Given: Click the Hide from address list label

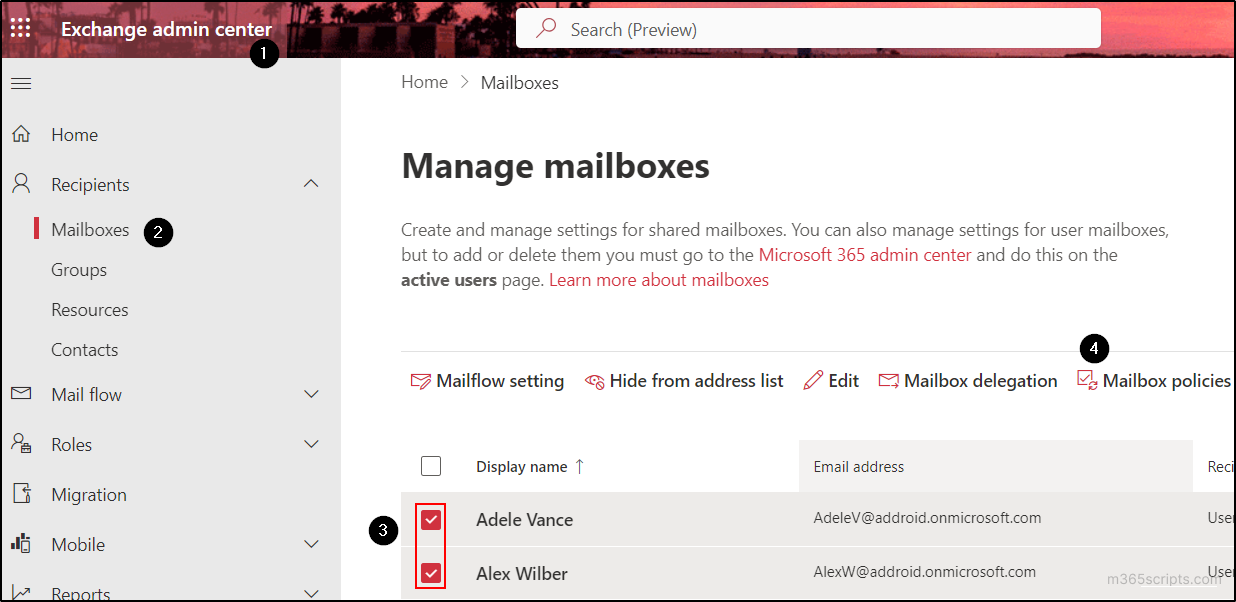Looking at the screenshot, I should [697, 381].
